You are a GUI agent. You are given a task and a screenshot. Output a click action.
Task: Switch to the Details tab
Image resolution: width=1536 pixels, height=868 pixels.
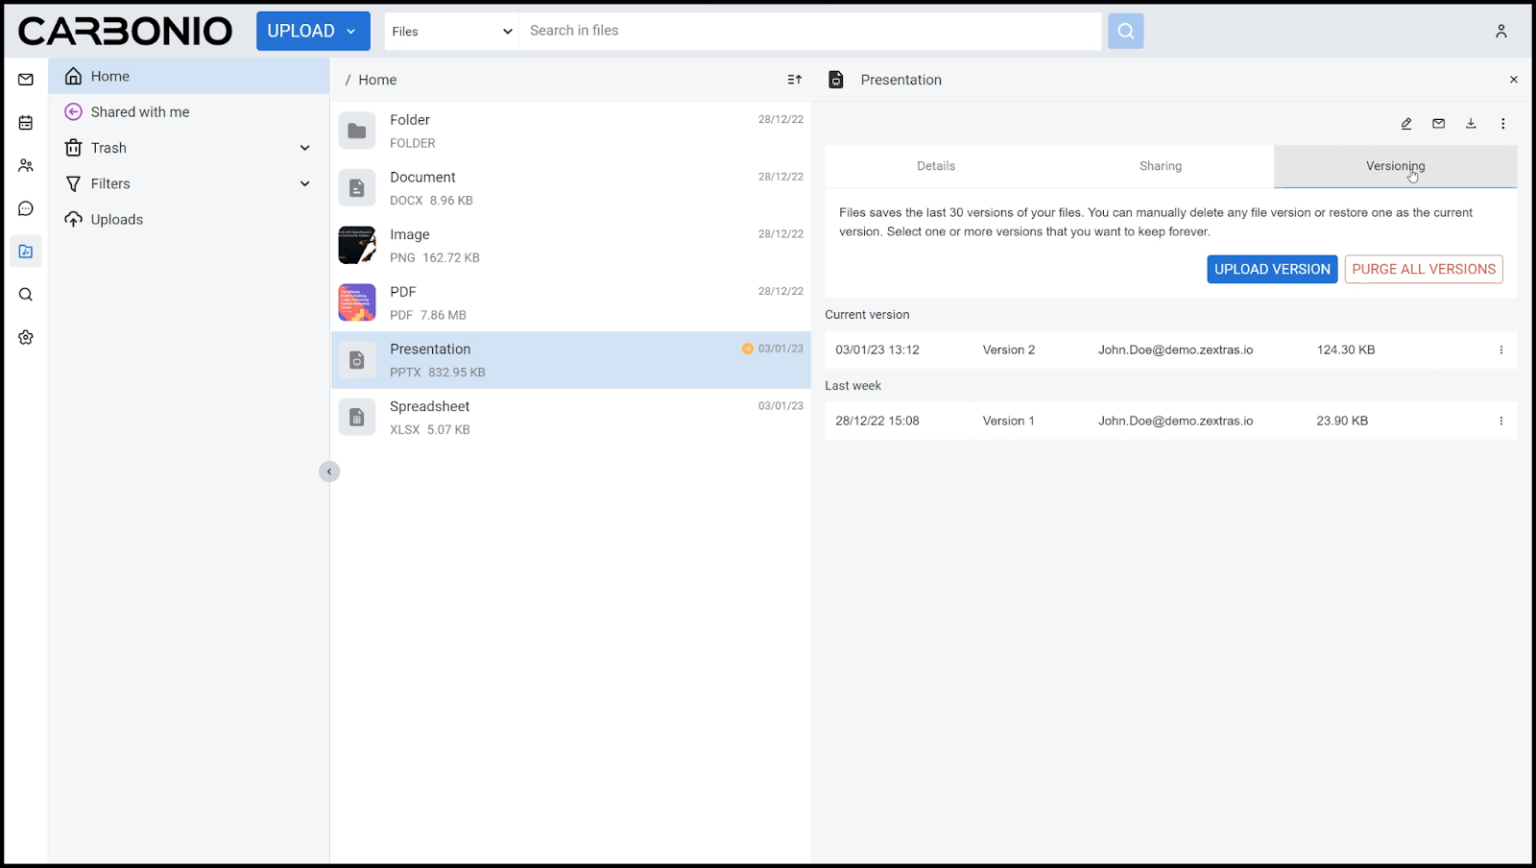(x=935, y=166)
